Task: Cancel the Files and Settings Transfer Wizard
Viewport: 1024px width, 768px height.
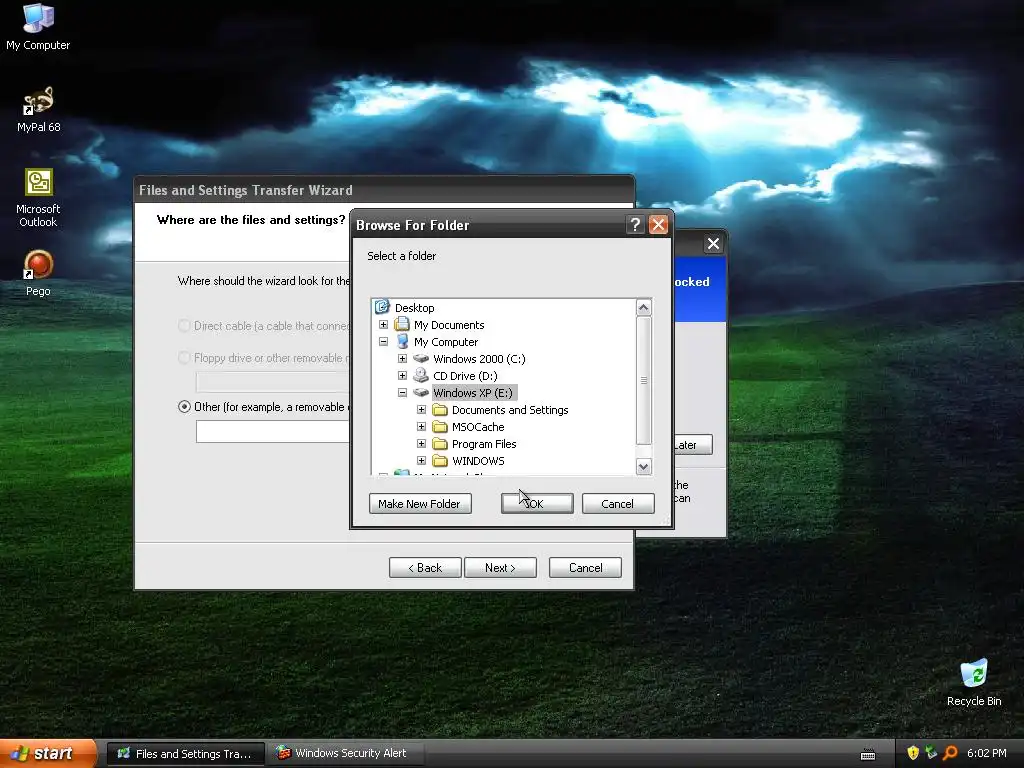Action: [x=585, y=568]
